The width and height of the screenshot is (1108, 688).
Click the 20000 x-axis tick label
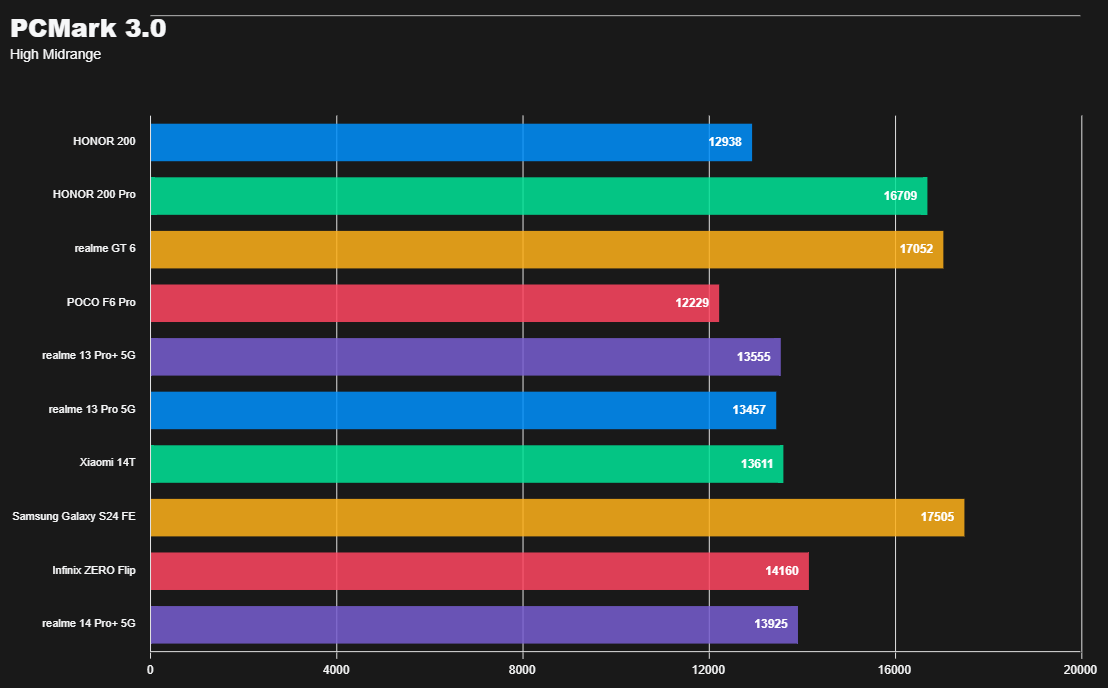(x=1080, y=669)
